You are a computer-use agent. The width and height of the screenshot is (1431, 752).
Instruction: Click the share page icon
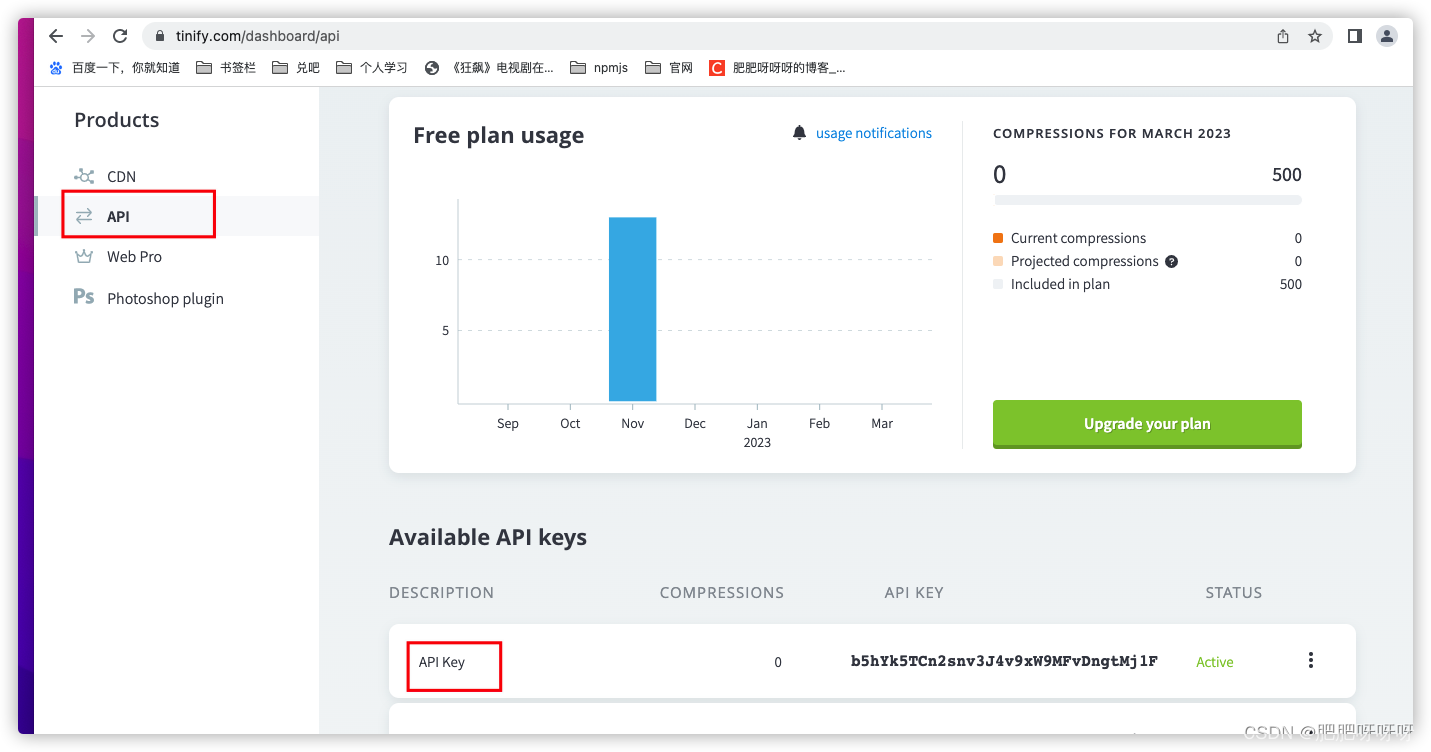click(1283, 36)
